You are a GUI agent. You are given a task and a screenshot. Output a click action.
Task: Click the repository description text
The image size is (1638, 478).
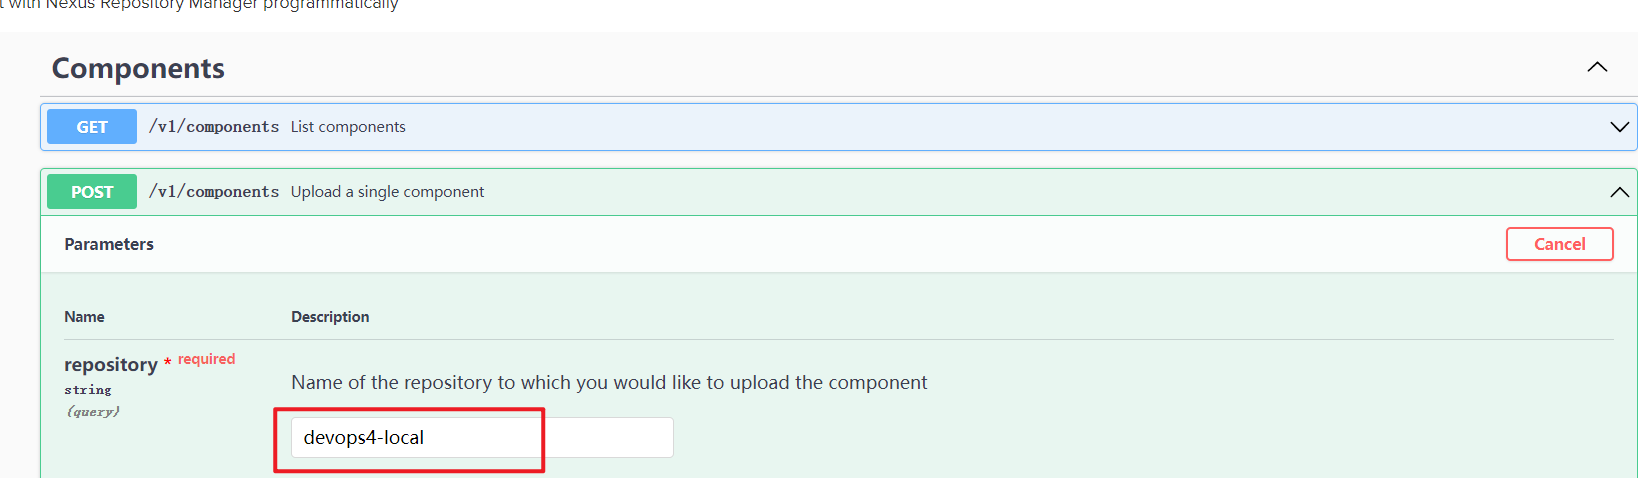click(x=609, y=382)
